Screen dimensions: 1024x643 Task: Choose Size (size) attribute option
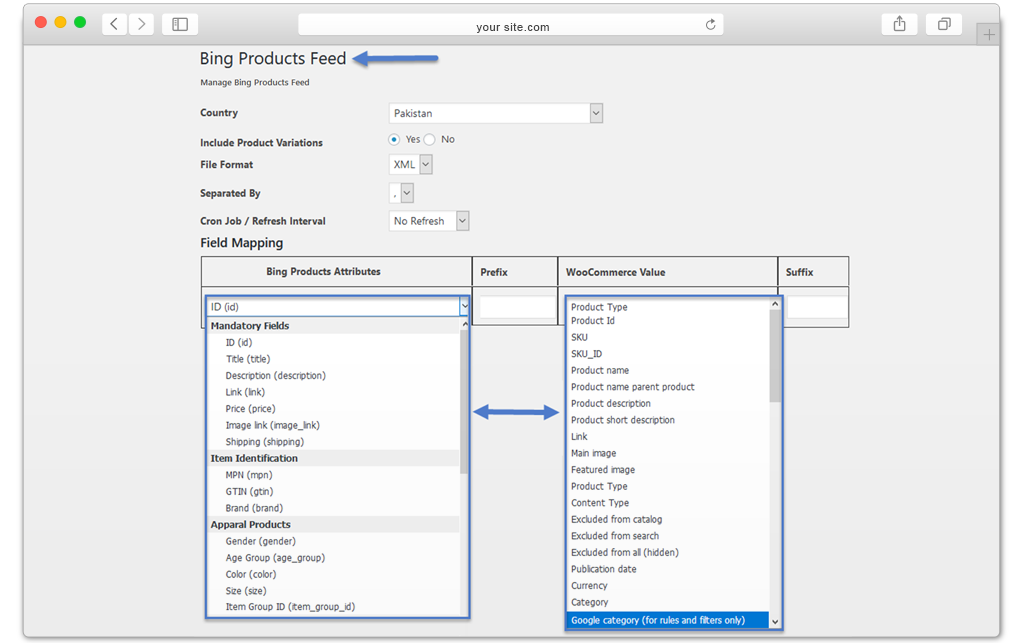[x=246, y=591]
